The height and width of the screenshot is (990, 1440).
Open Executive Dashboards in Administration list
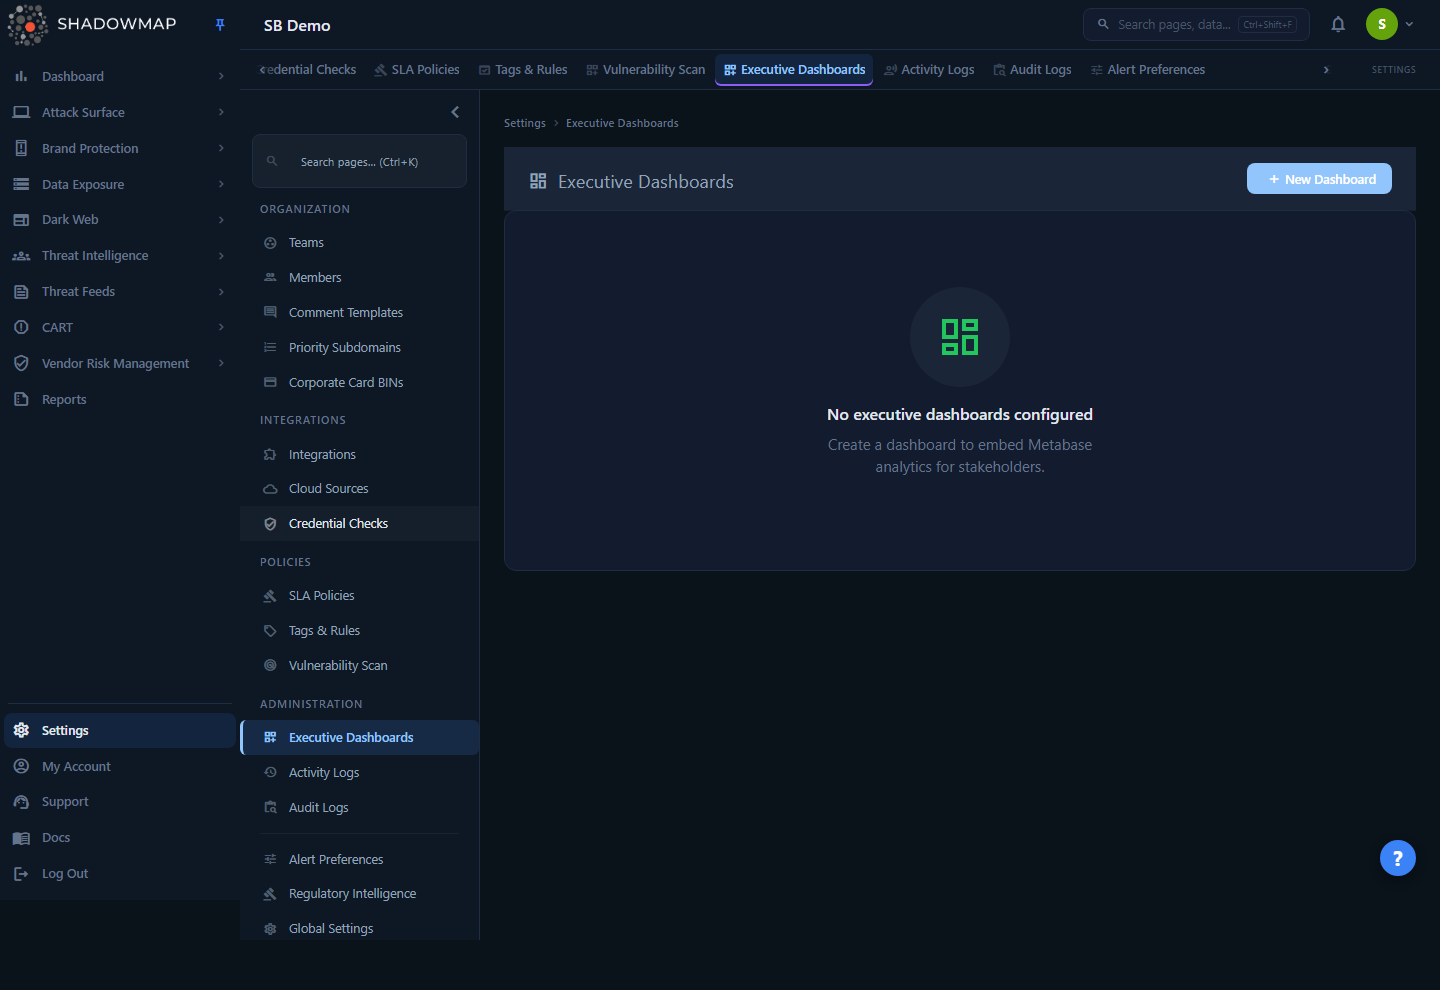point(360,738)
